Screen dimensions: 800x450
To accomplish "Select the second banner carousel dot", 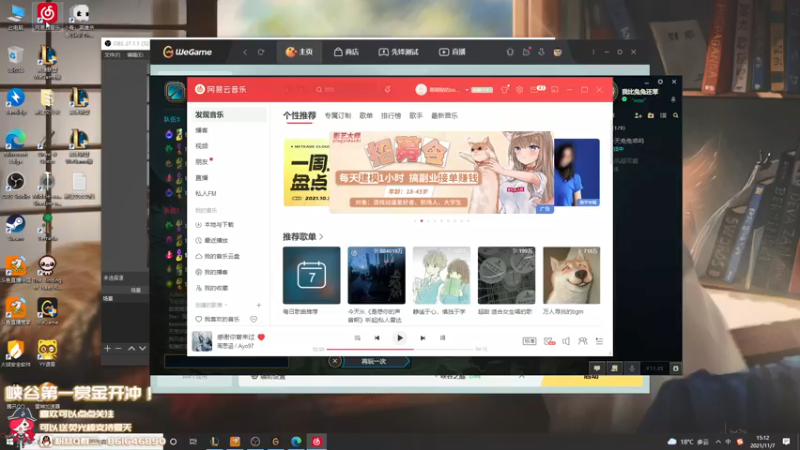I will coord(421,221).
